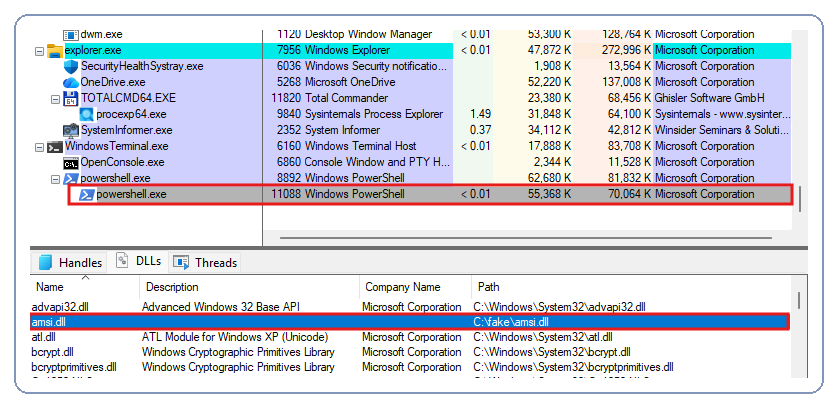838x408 pixels.
Task: Click Sysinternals Process Explorer description
Action: [x=374, y=114]
